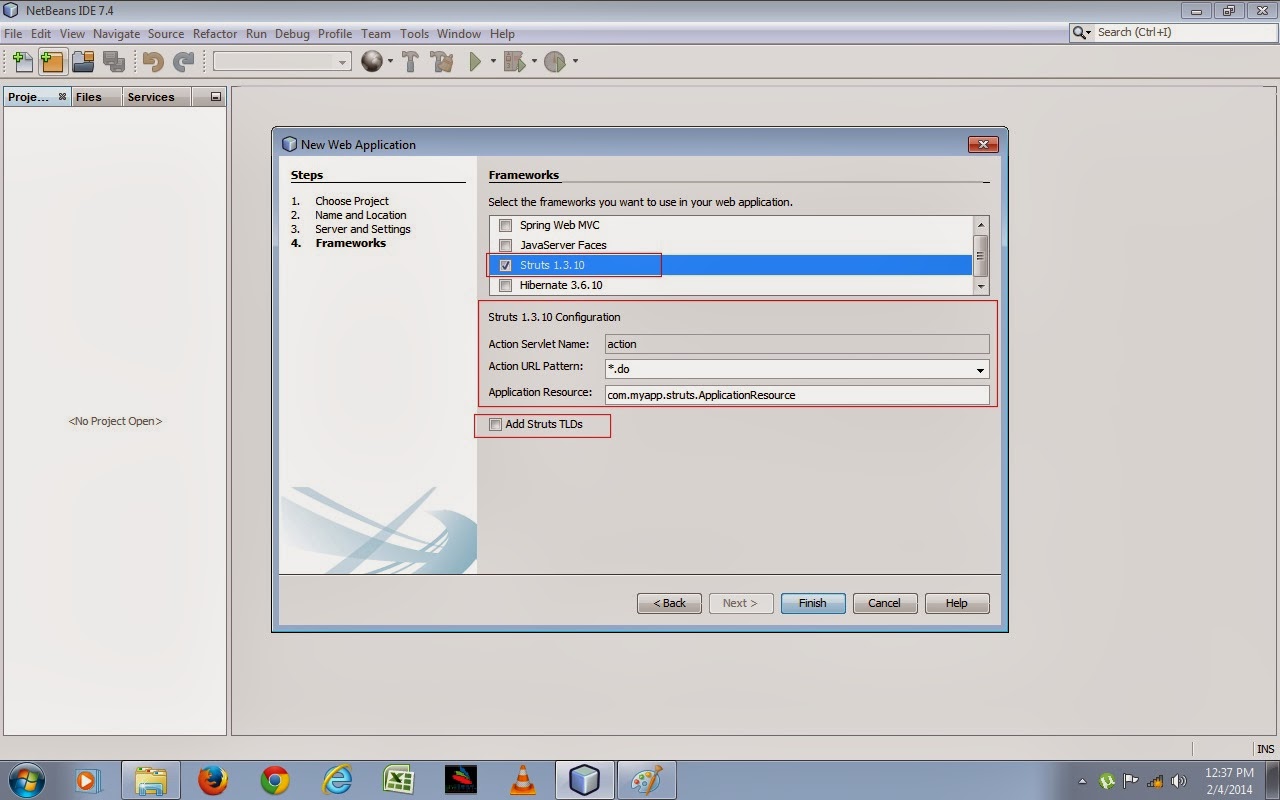Click the Run Project green arrow

click(476, 62)
